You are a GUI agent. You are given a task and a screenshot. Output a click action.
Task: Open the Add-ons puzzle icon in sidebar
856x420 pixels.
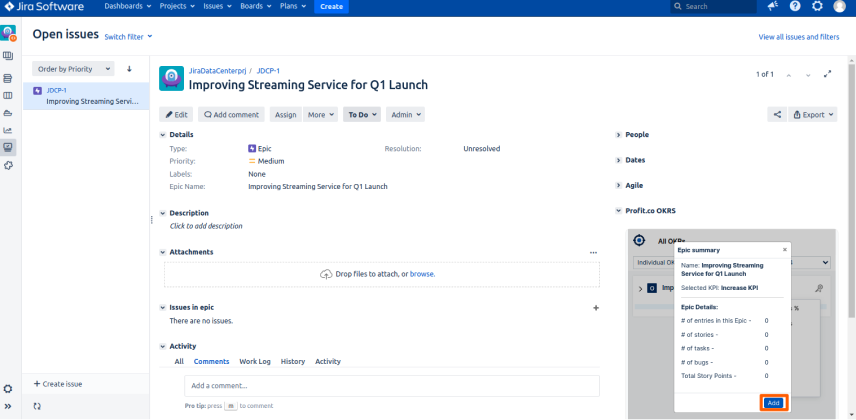coord(8,165)
